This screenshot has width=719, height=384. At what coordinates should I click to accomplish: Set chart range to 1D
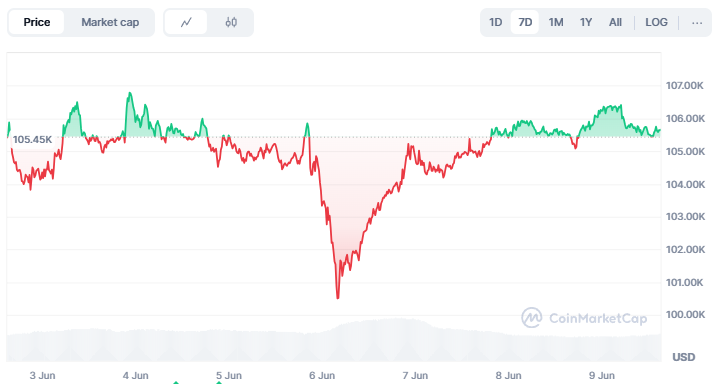[496, 22]
